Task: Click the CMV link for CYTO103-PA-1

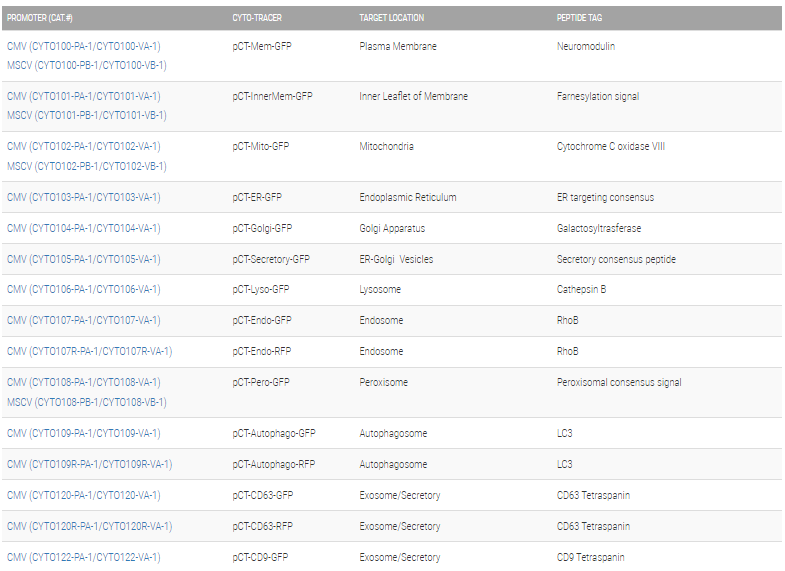Action: tap(83, 197)
